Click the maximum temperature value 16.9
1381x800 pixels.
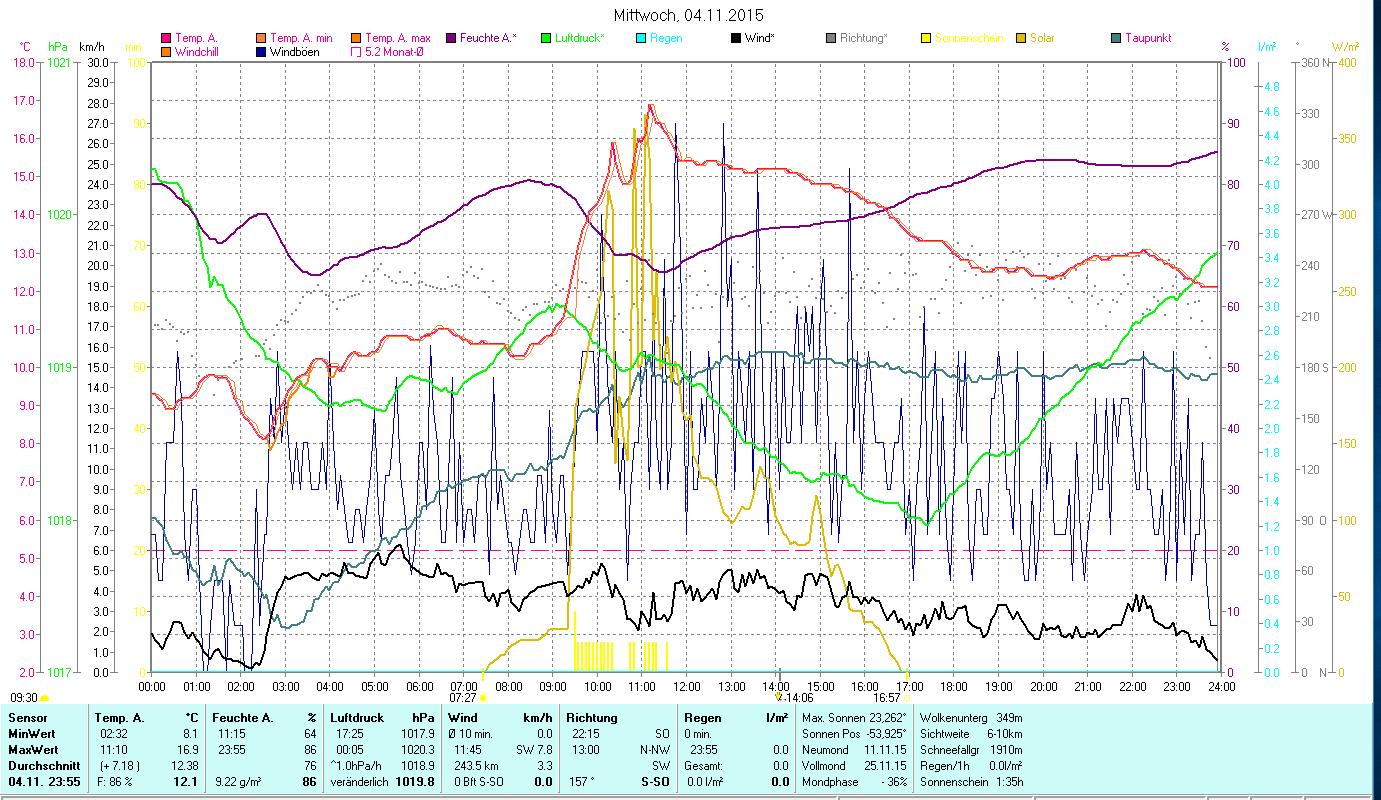(x=188, y=750)
